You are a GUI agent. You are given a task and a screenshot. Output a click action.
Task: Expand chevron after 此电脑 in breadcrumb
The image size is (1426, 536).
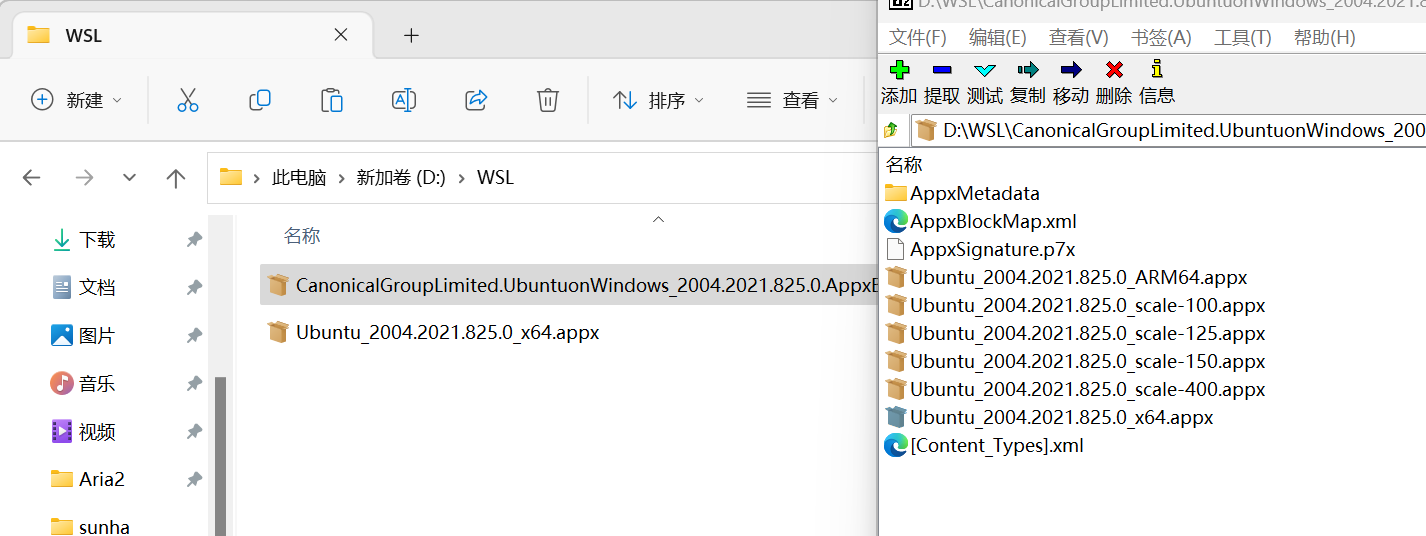[x=341, y=178]
